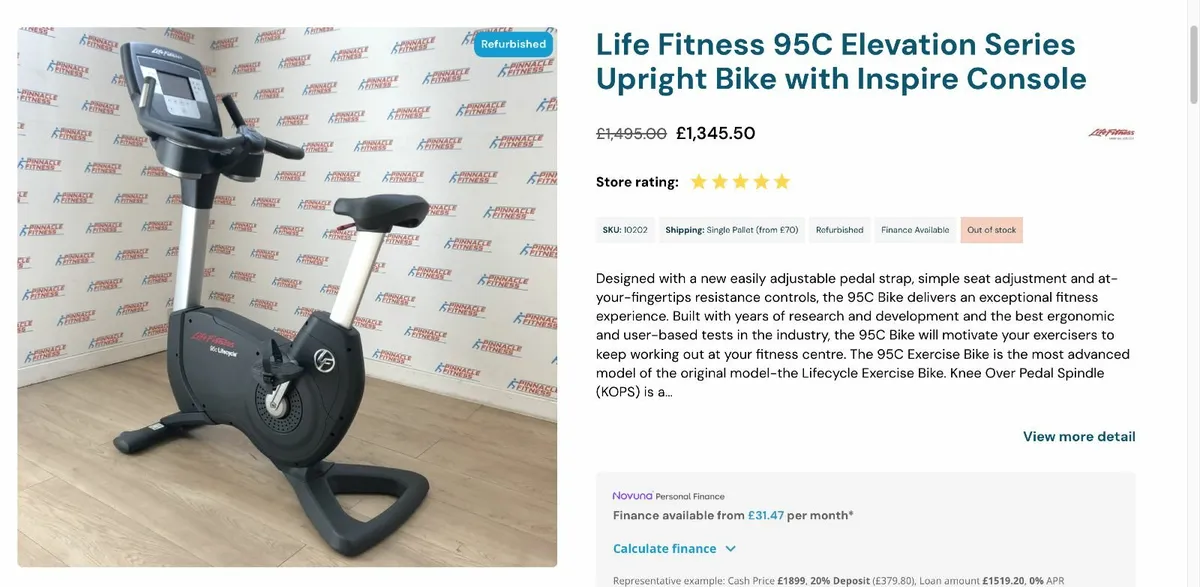Click the fourth rating star
The image size is (1200, 587).
[761, 182]
